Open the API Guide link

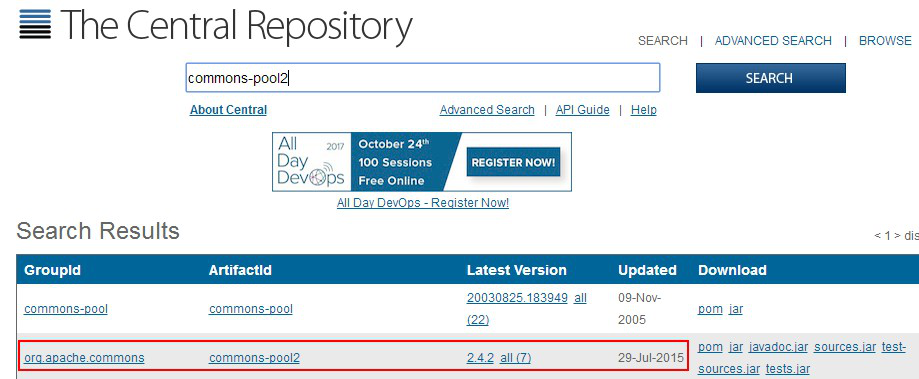pos(583,110)
